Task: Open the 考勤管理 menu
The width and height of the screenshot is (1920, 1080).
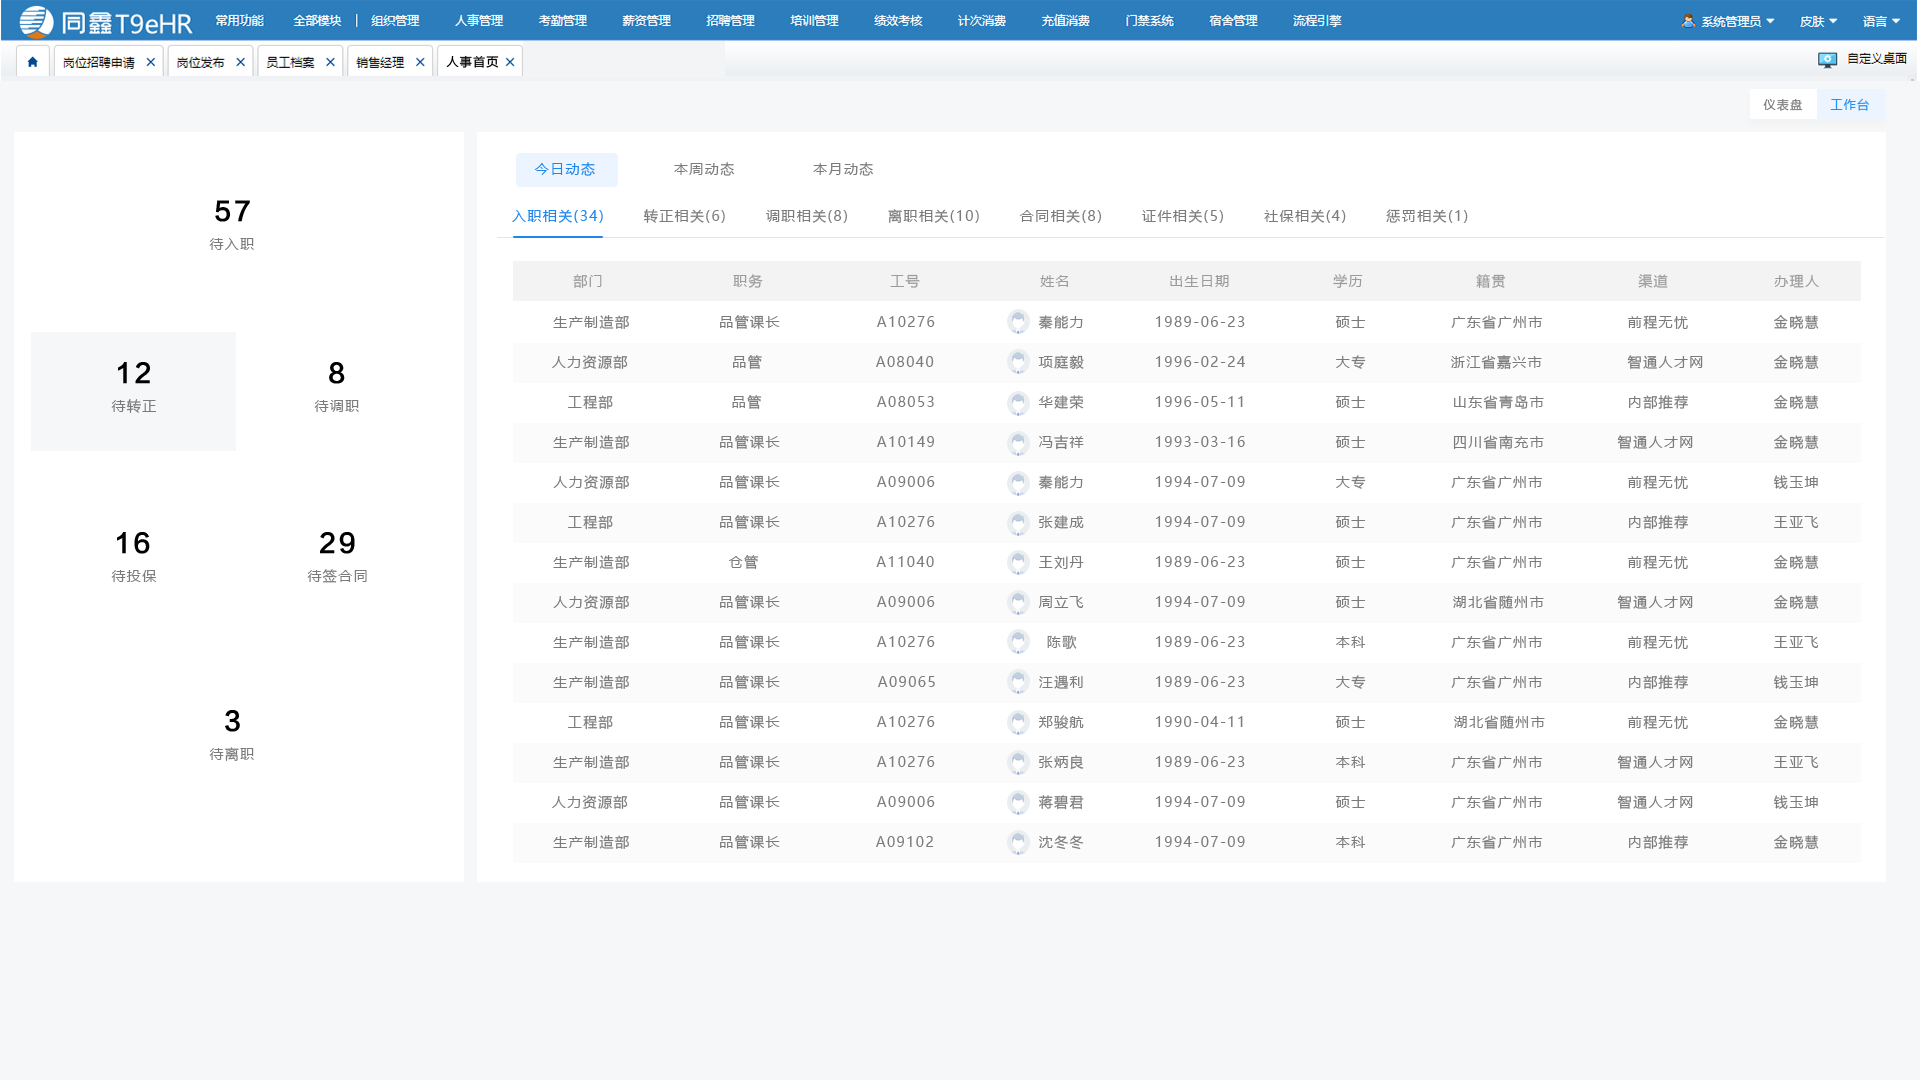Action: [x=563, y=21]
